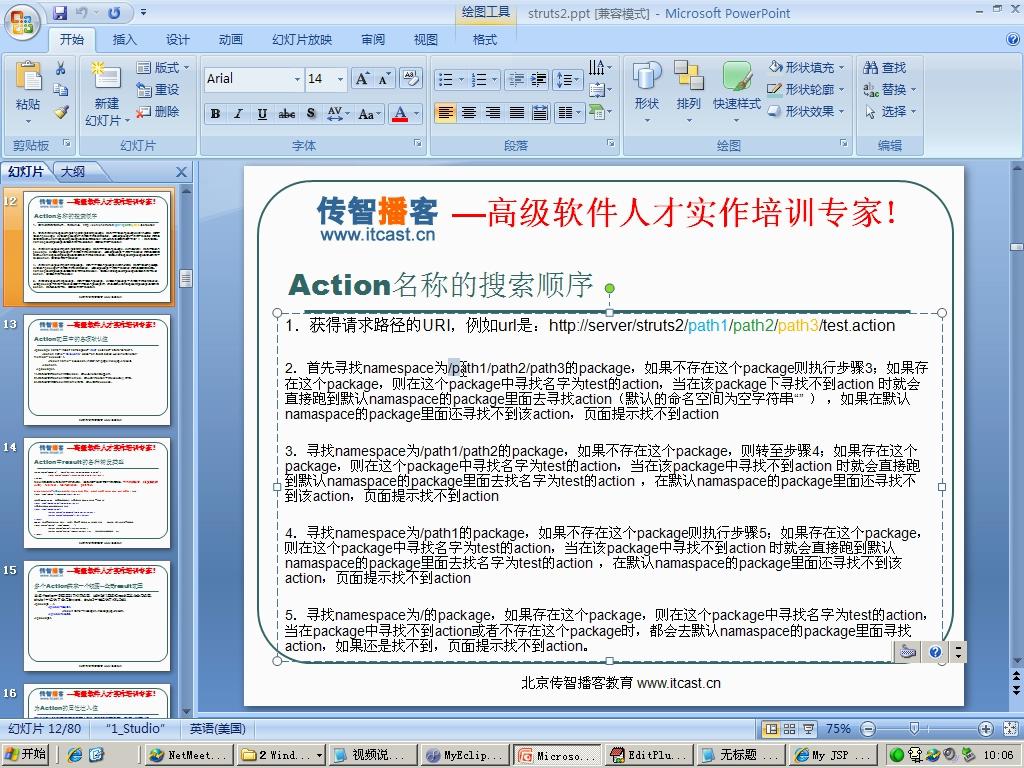
Task: Click the Arrange icon
Action: pyautogui.click(x=688, y=76)
